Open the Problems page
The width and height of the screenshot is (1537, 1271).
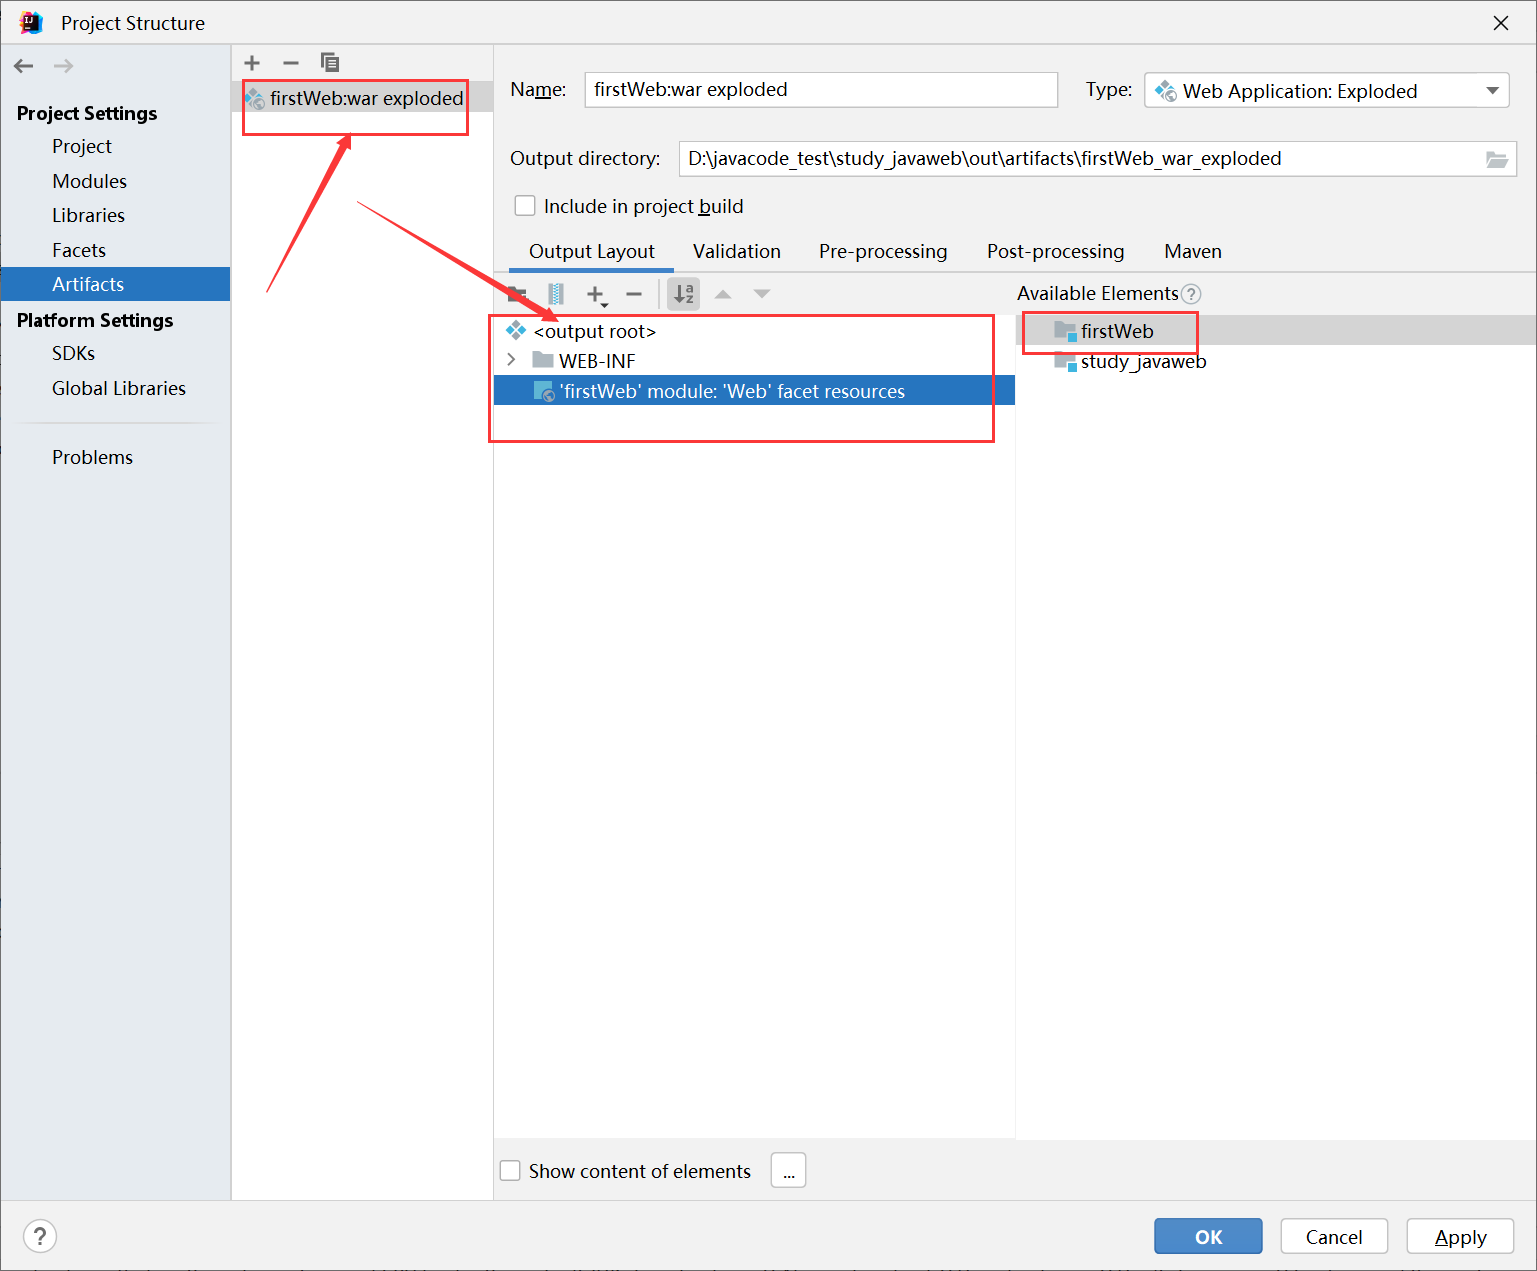tap(93, 458)
